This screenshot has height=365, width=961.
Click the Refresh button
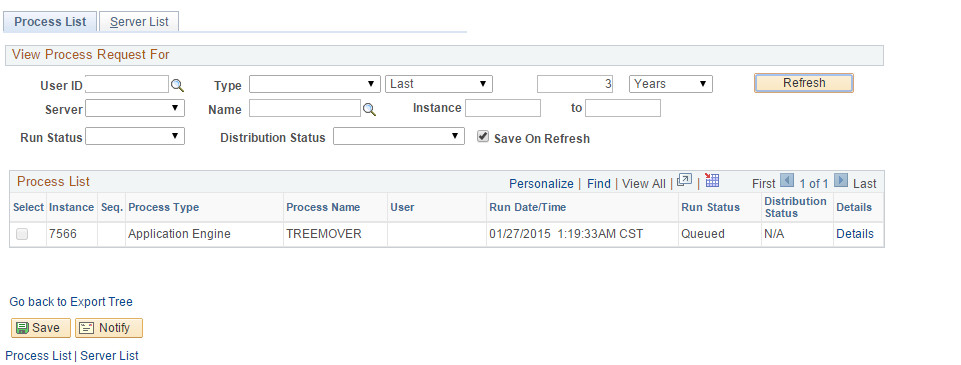pos(803,83)
